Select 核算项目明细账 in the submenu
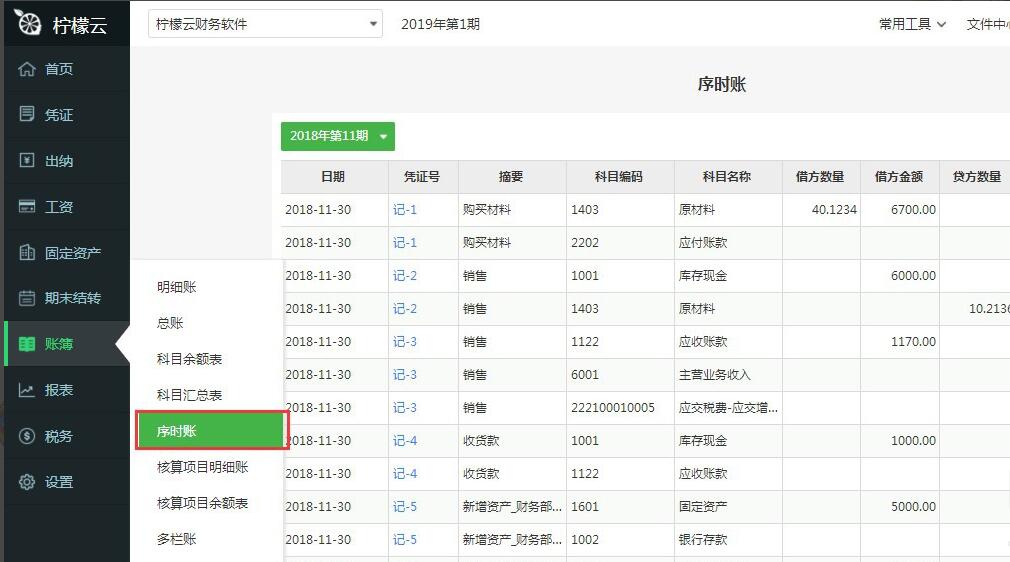Screen dimensions: 1010x562 tap(202, 467)
